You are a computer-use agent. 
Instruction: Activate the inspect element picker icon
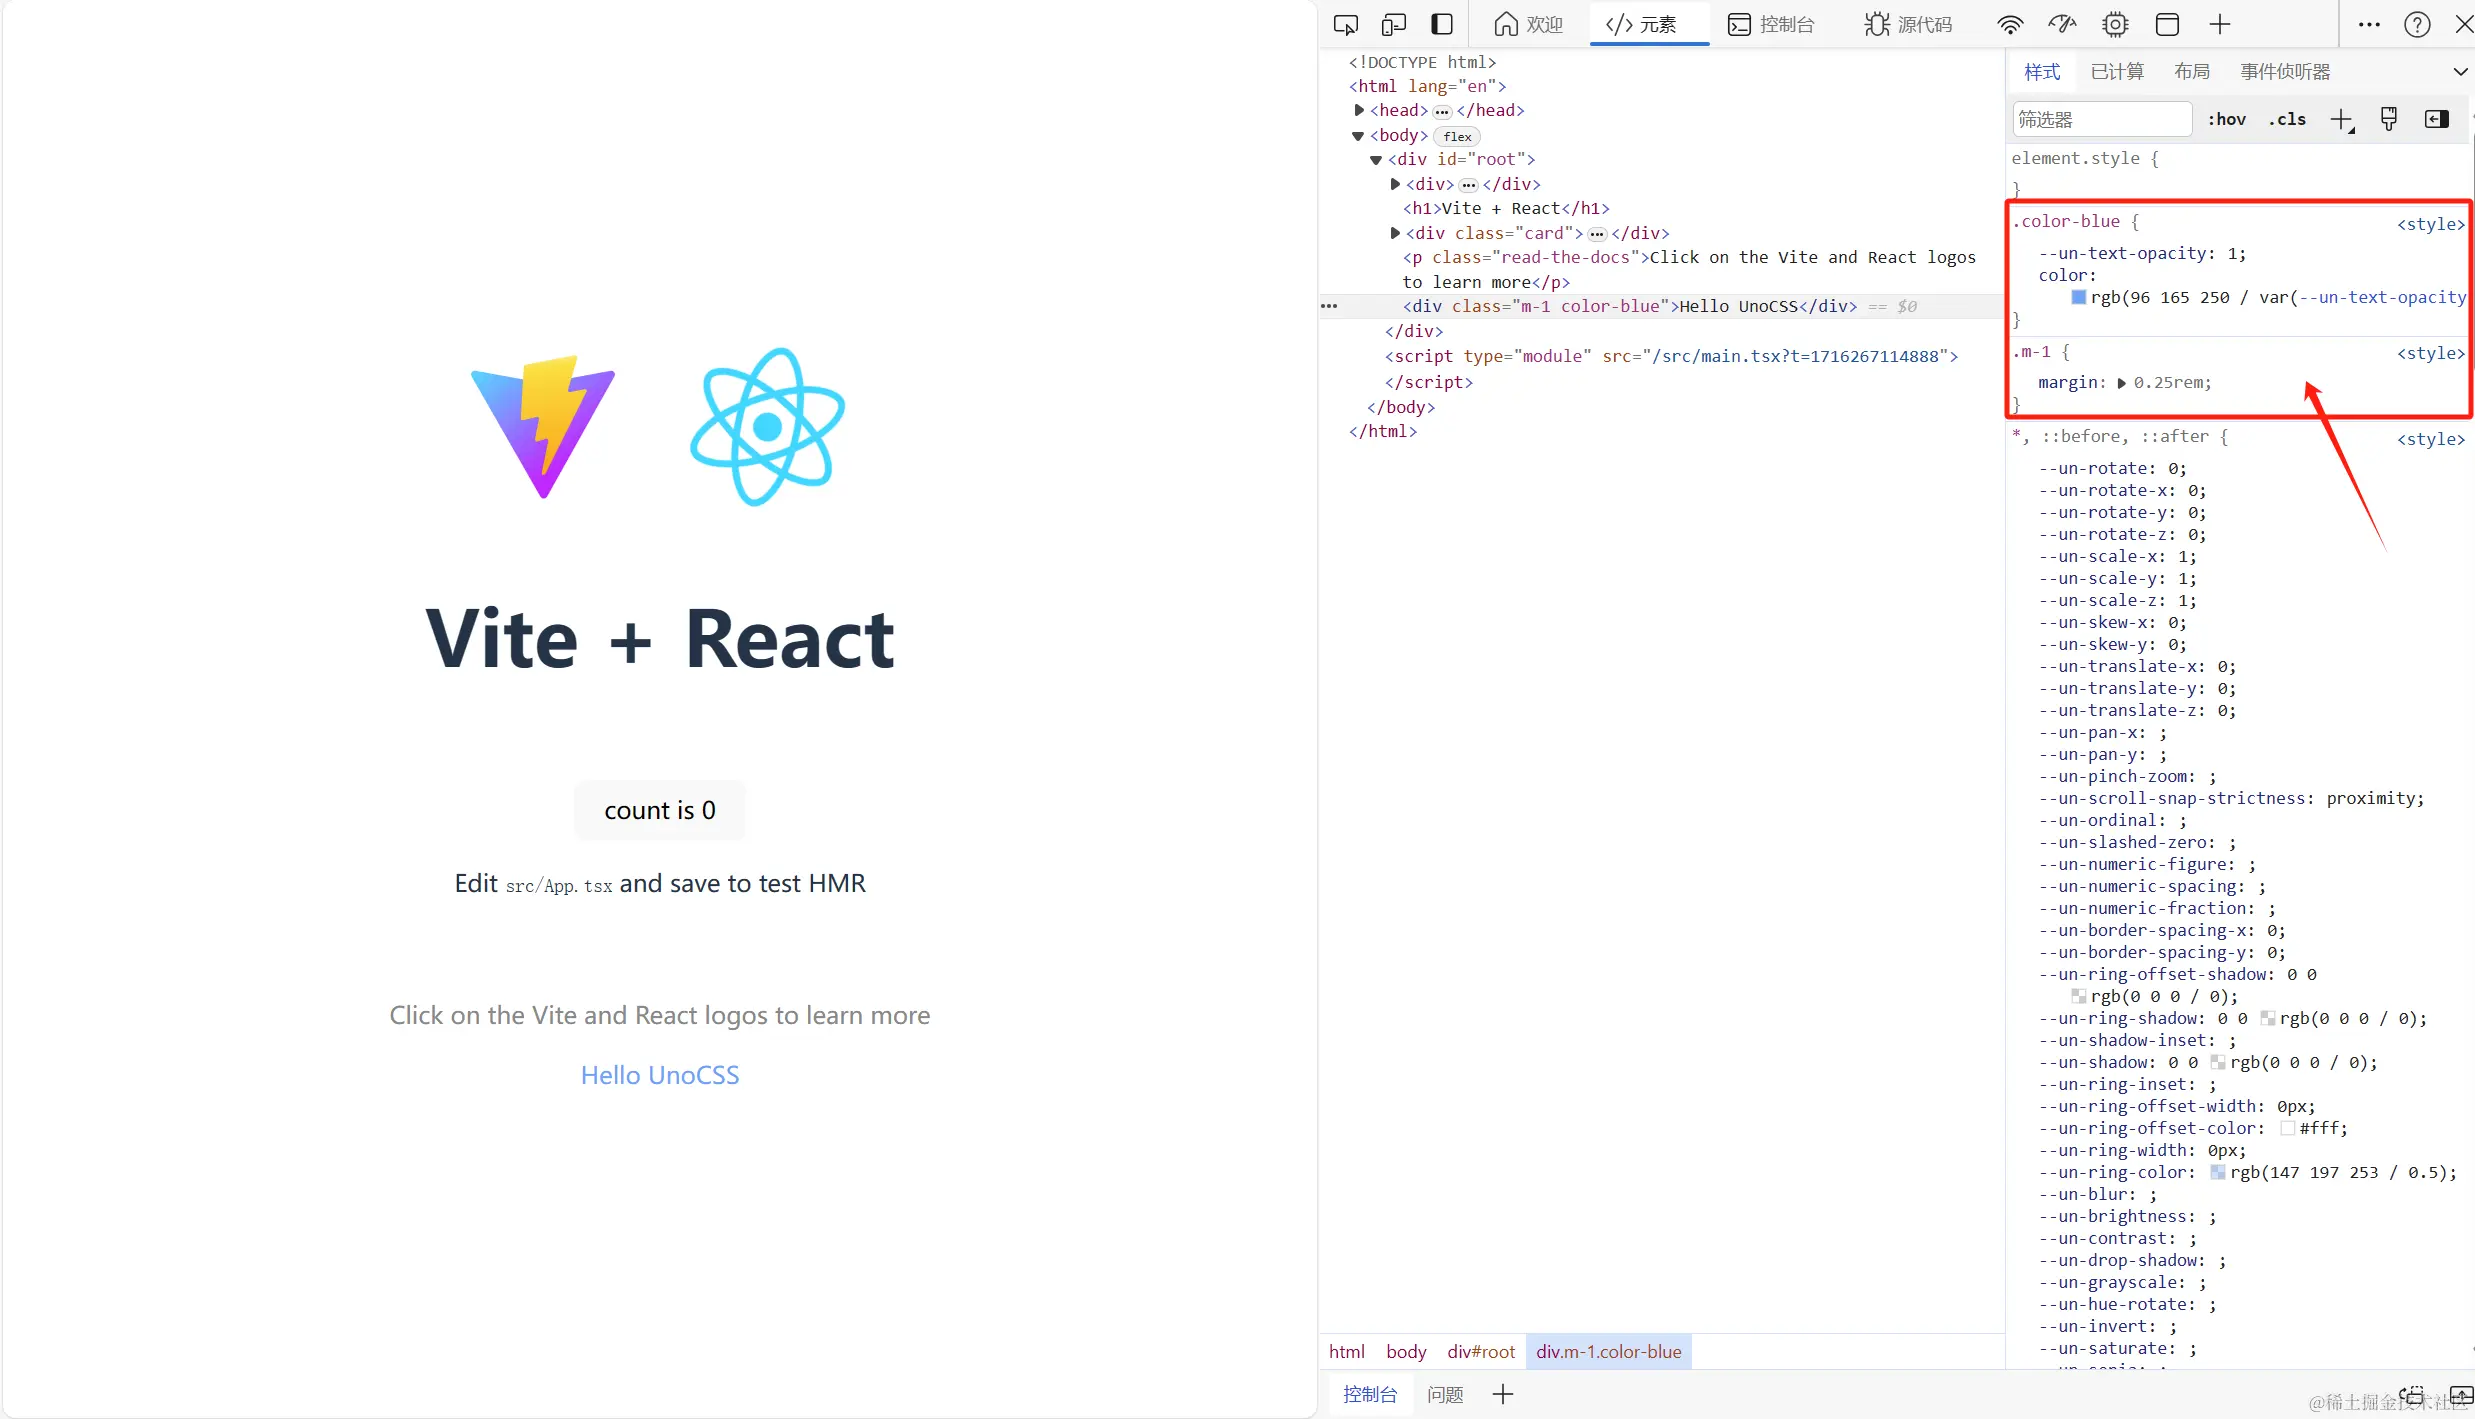[1346, 25]
